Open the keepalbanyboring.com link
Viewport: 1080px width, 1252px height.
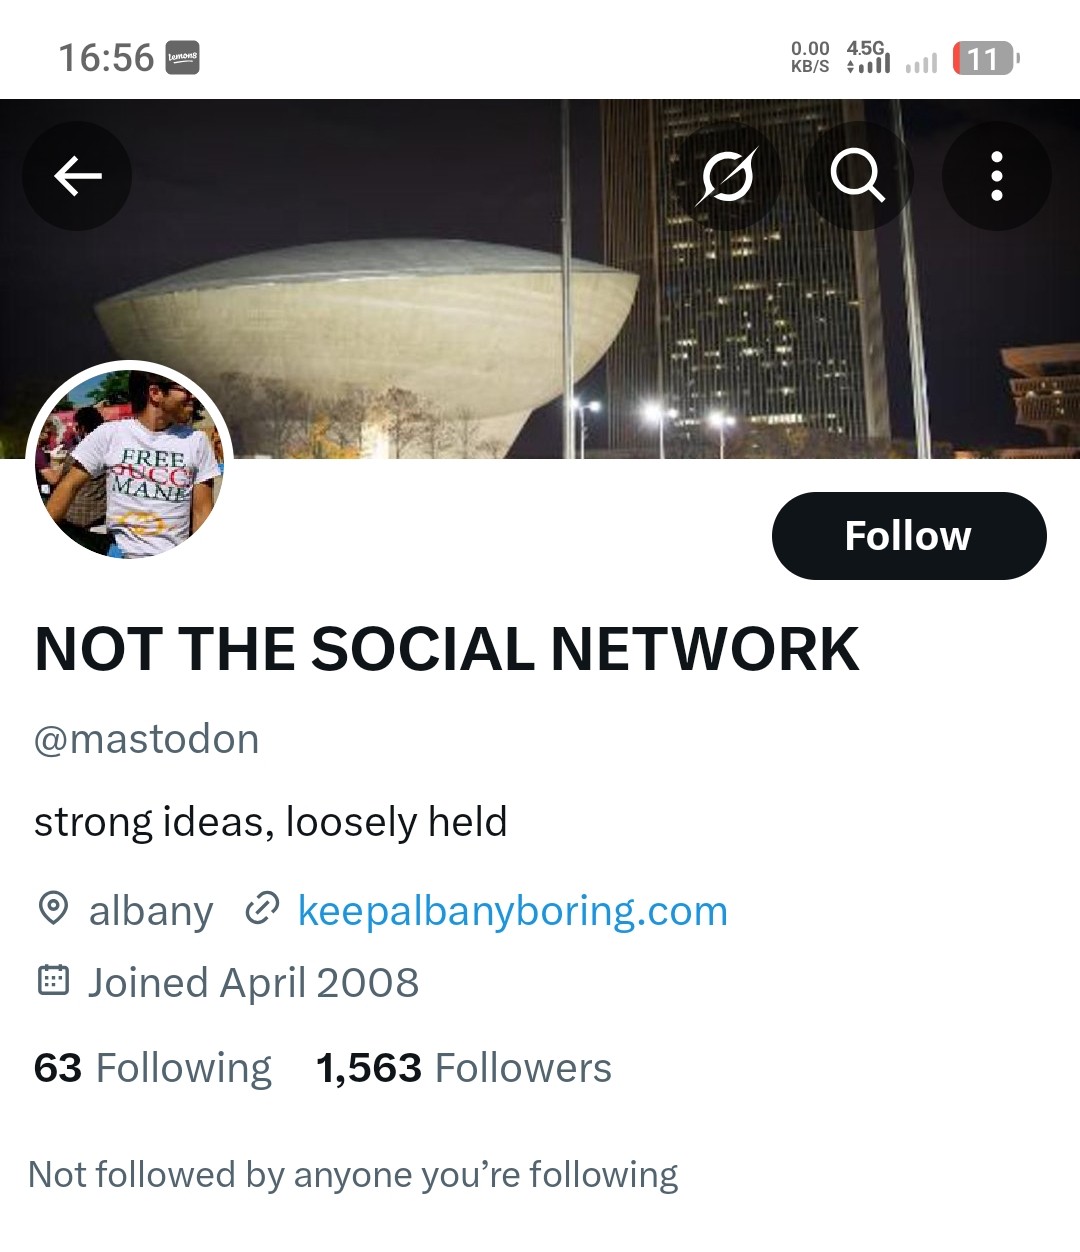(x=512, y=911)
